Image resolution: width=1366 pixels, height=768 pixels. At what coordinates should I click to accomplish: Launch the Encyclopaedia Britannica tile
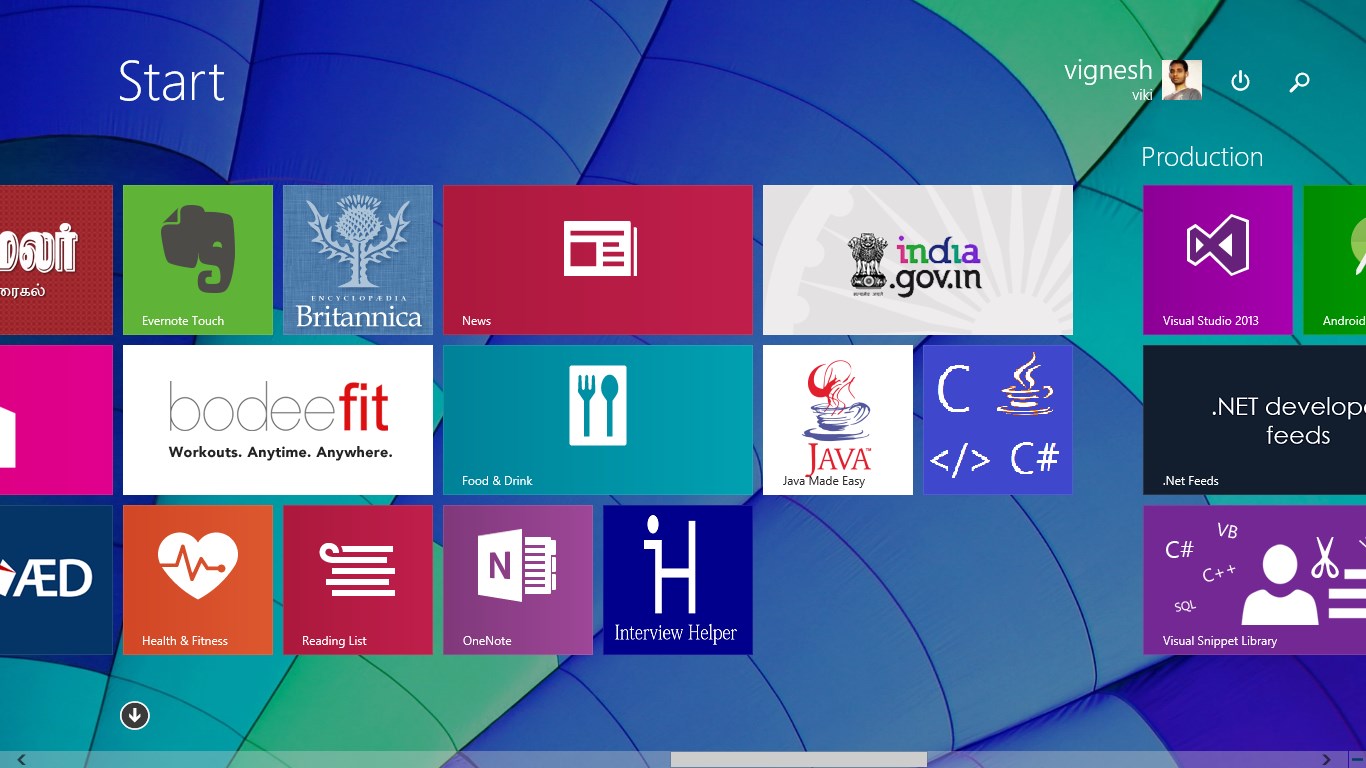[x=358, y=260]
